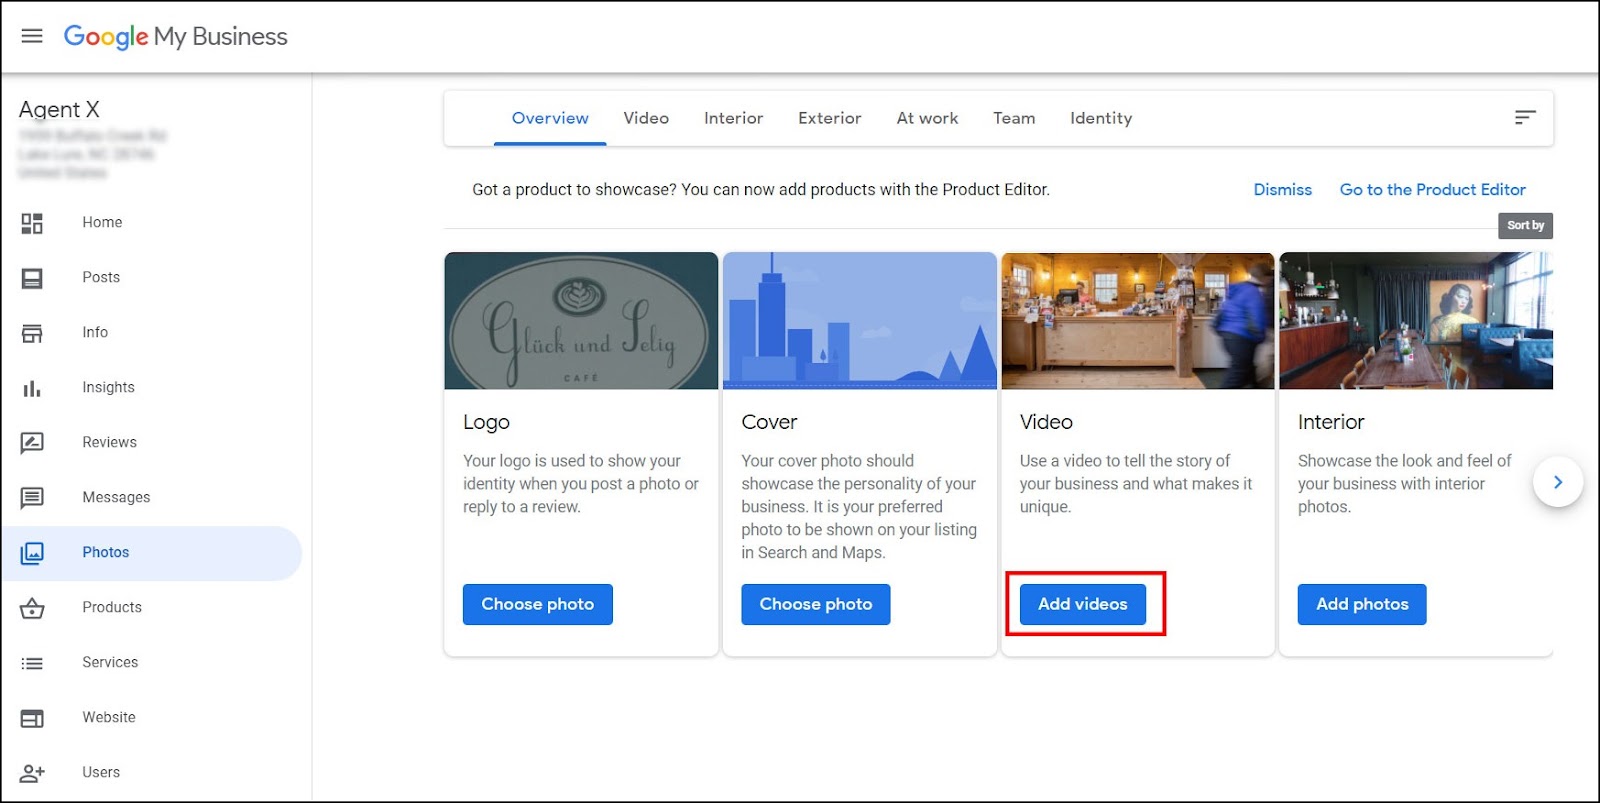Click the Services list icon

pos(32,663)
